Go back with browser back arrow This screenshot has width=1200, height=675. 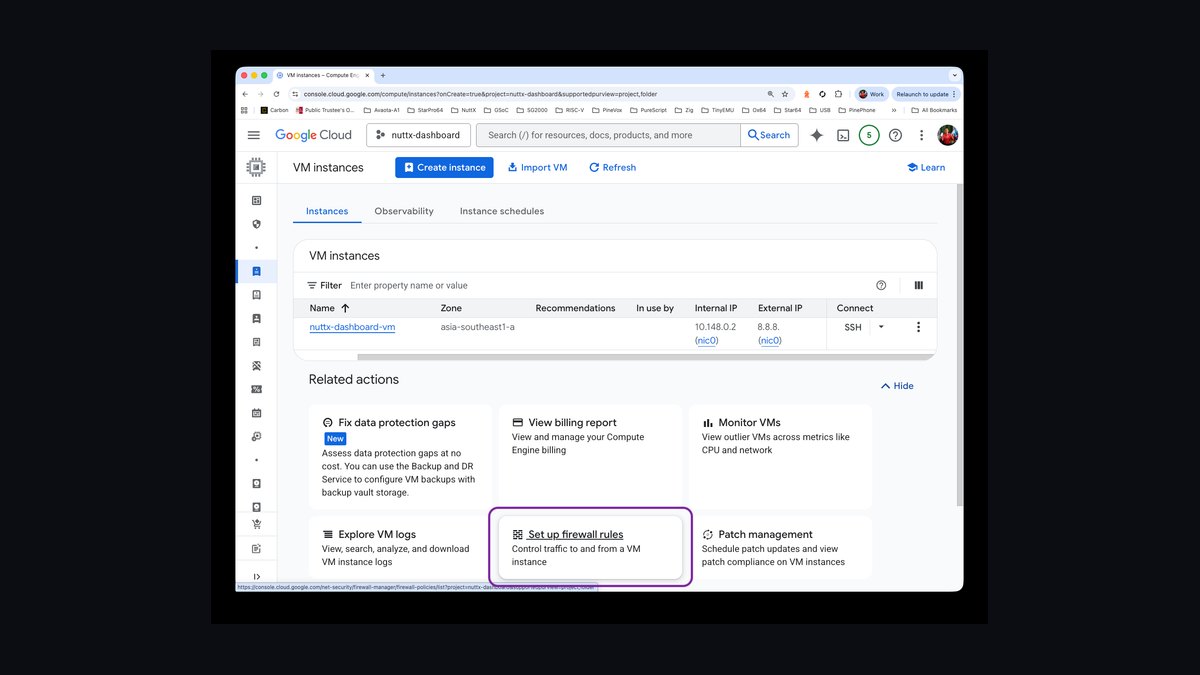(245, 94)
